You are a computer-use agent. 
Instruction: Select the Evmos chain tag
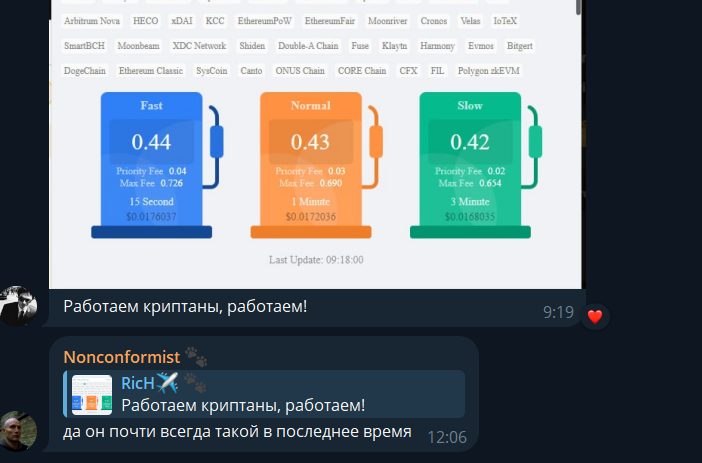click(x=481, y=46)
